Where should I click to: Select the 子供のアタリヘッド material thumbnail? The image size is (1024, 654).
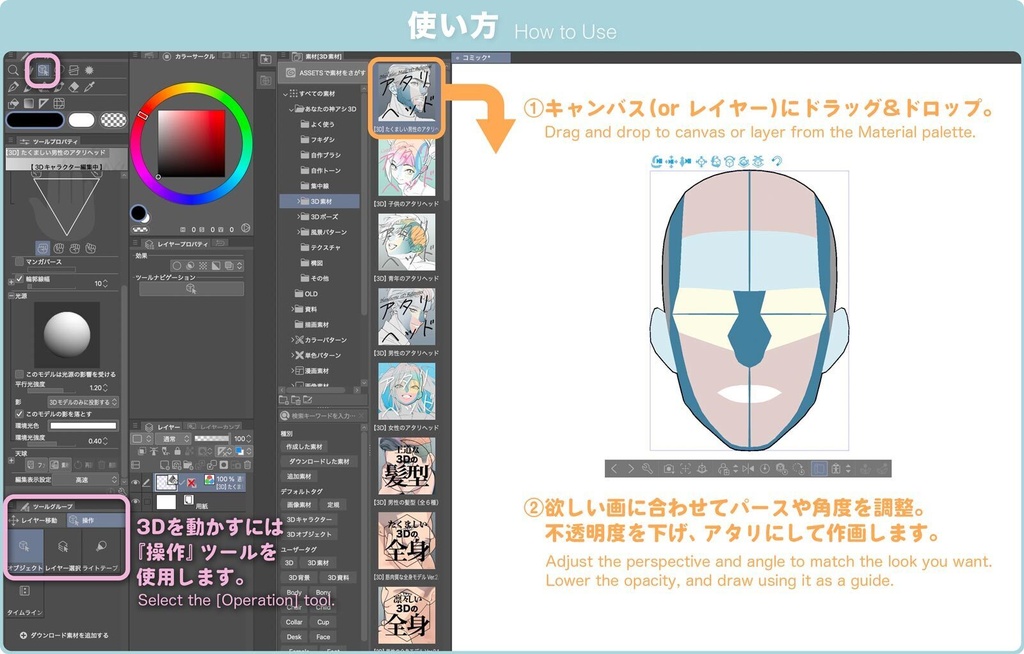pyautogui.click(x=407, y=167)
